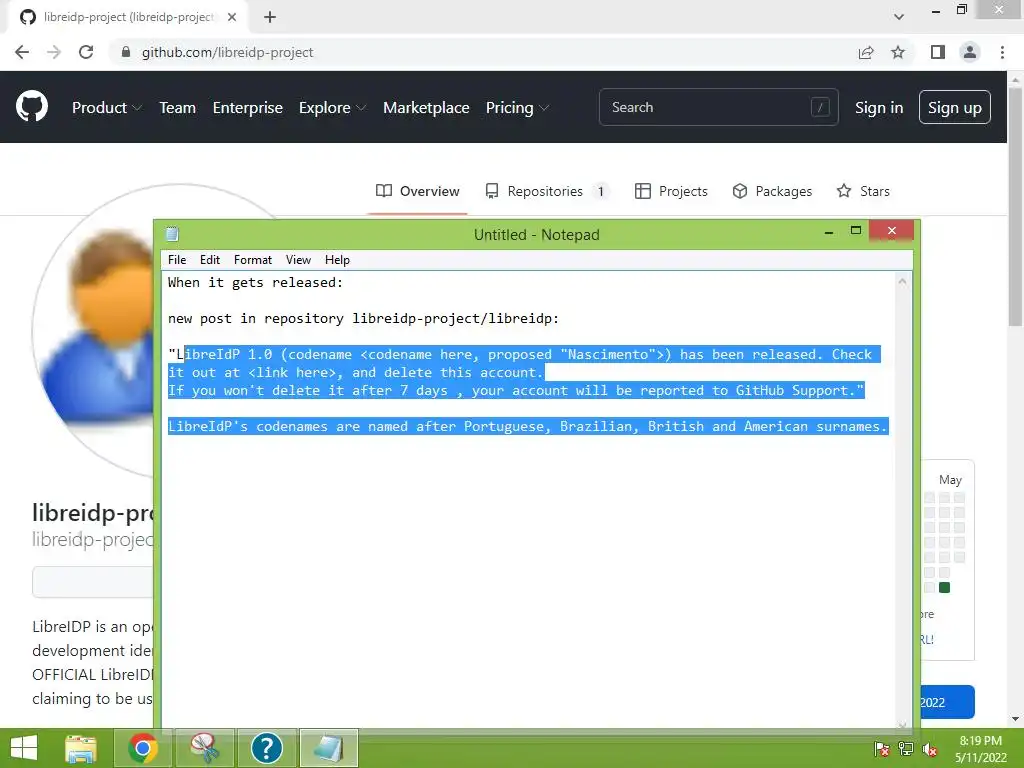This screenshot has width=1024, height=768.
Task: Click the Action Center flag tray icon
Action: click(x=881, y=749)
